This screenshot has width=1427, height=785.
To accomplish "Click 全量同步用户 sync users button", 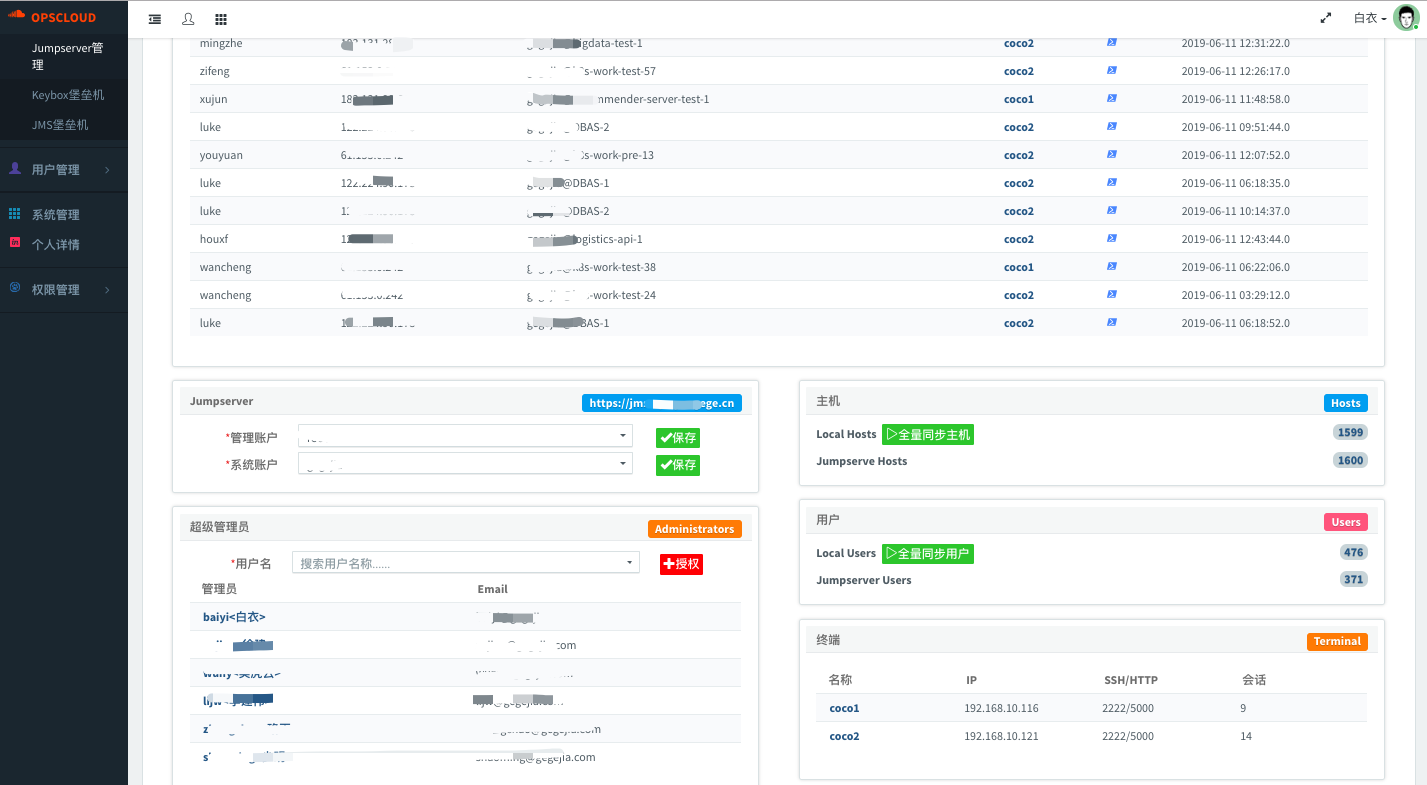I will (927, 553).
